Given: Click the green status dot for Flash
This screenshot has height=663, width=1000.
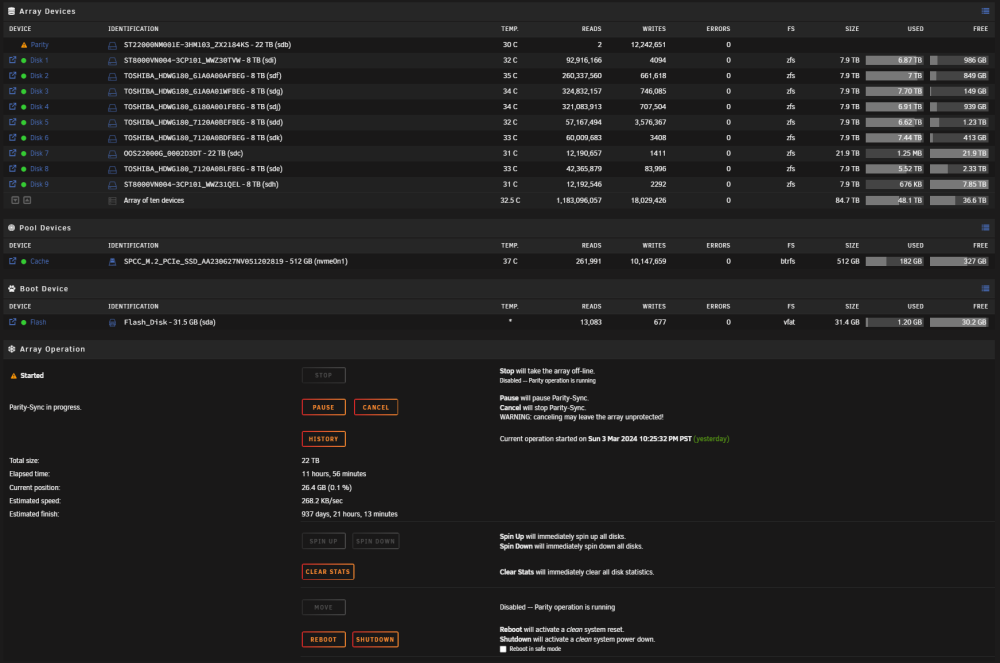Looking at the screenshot, I should (24, 323).
